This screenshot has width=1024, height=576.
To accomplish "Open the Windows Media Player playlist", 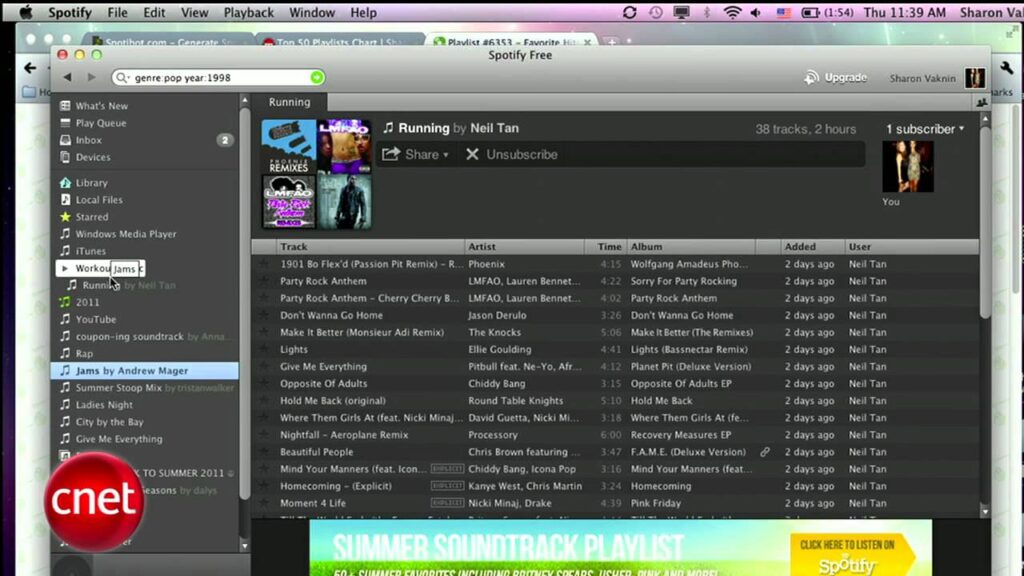I will click(125, 234).
